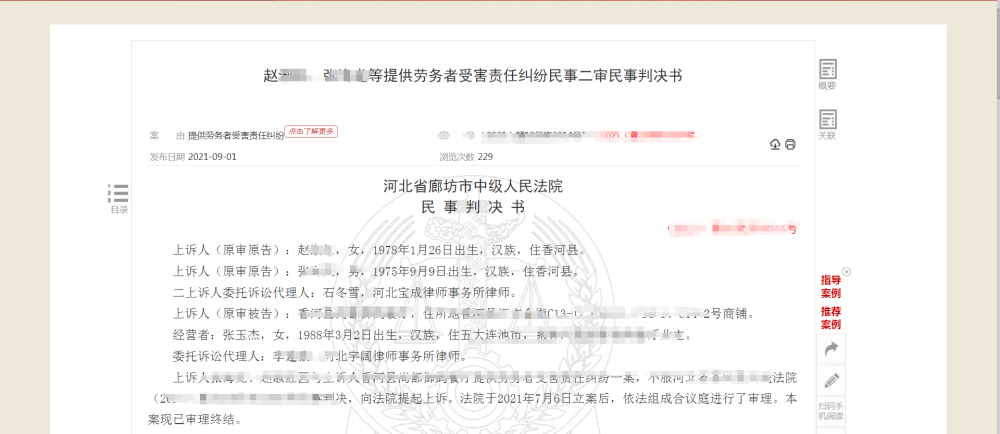Click the 点击了解更多 button
This screenshot has width=1000, height=434.
coord(311,131)
